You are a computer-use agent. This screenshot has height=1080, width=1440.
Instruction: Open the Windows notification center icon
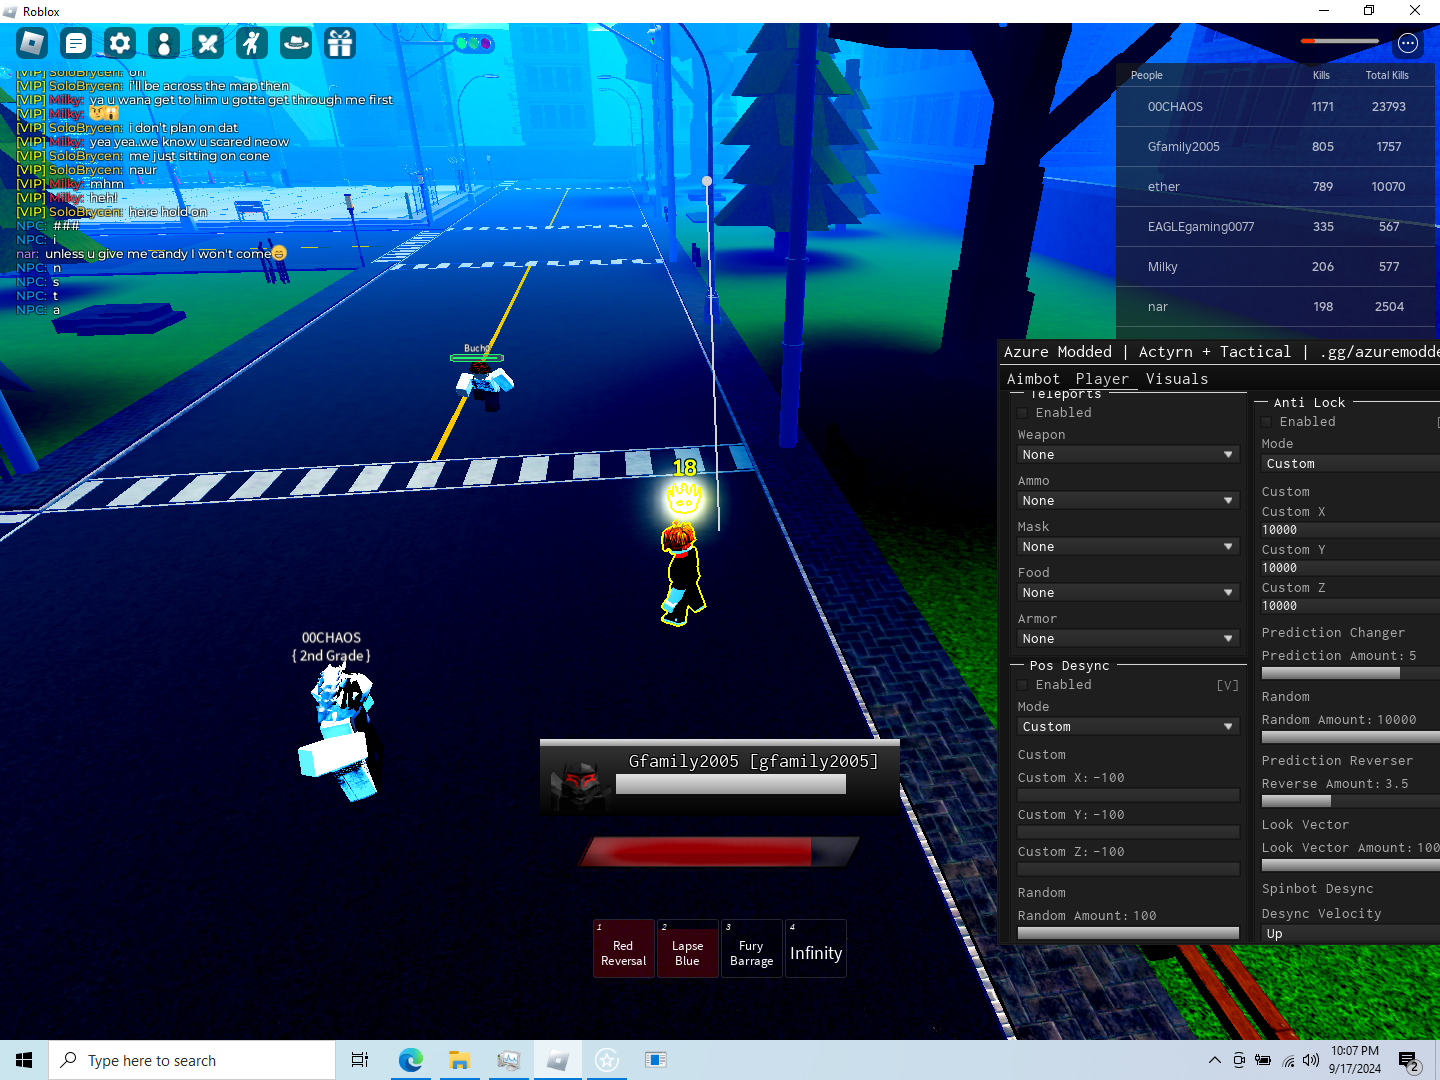(x=1409, y=1061)
